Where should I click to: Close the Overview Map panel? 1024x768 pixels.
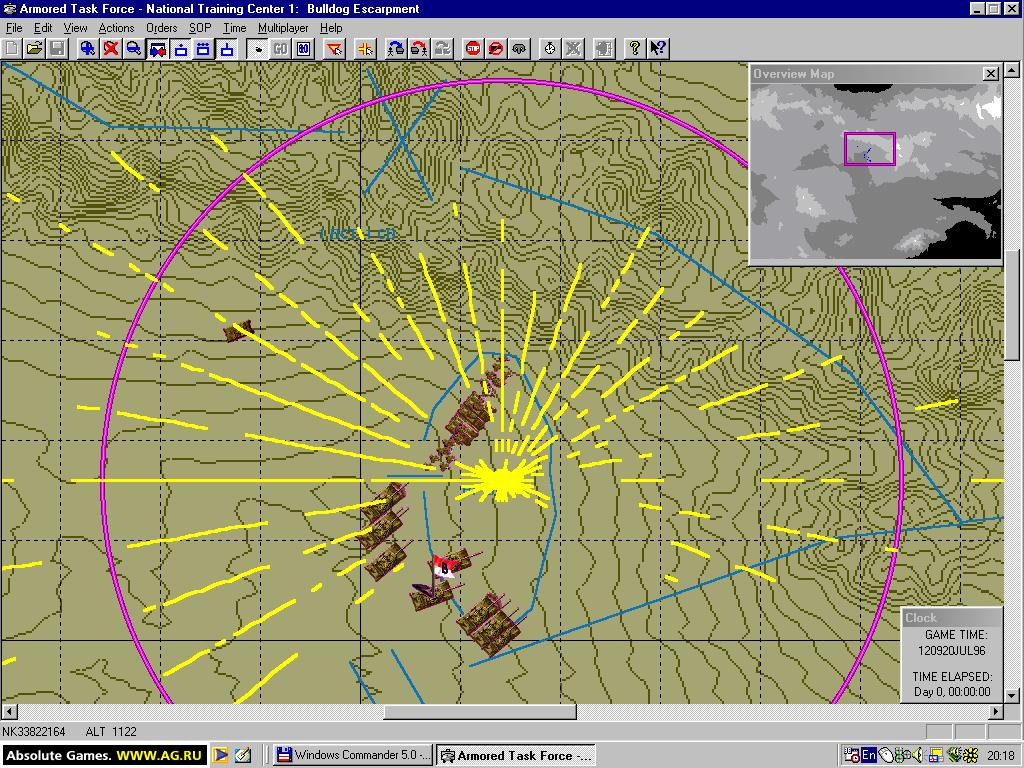990,74
